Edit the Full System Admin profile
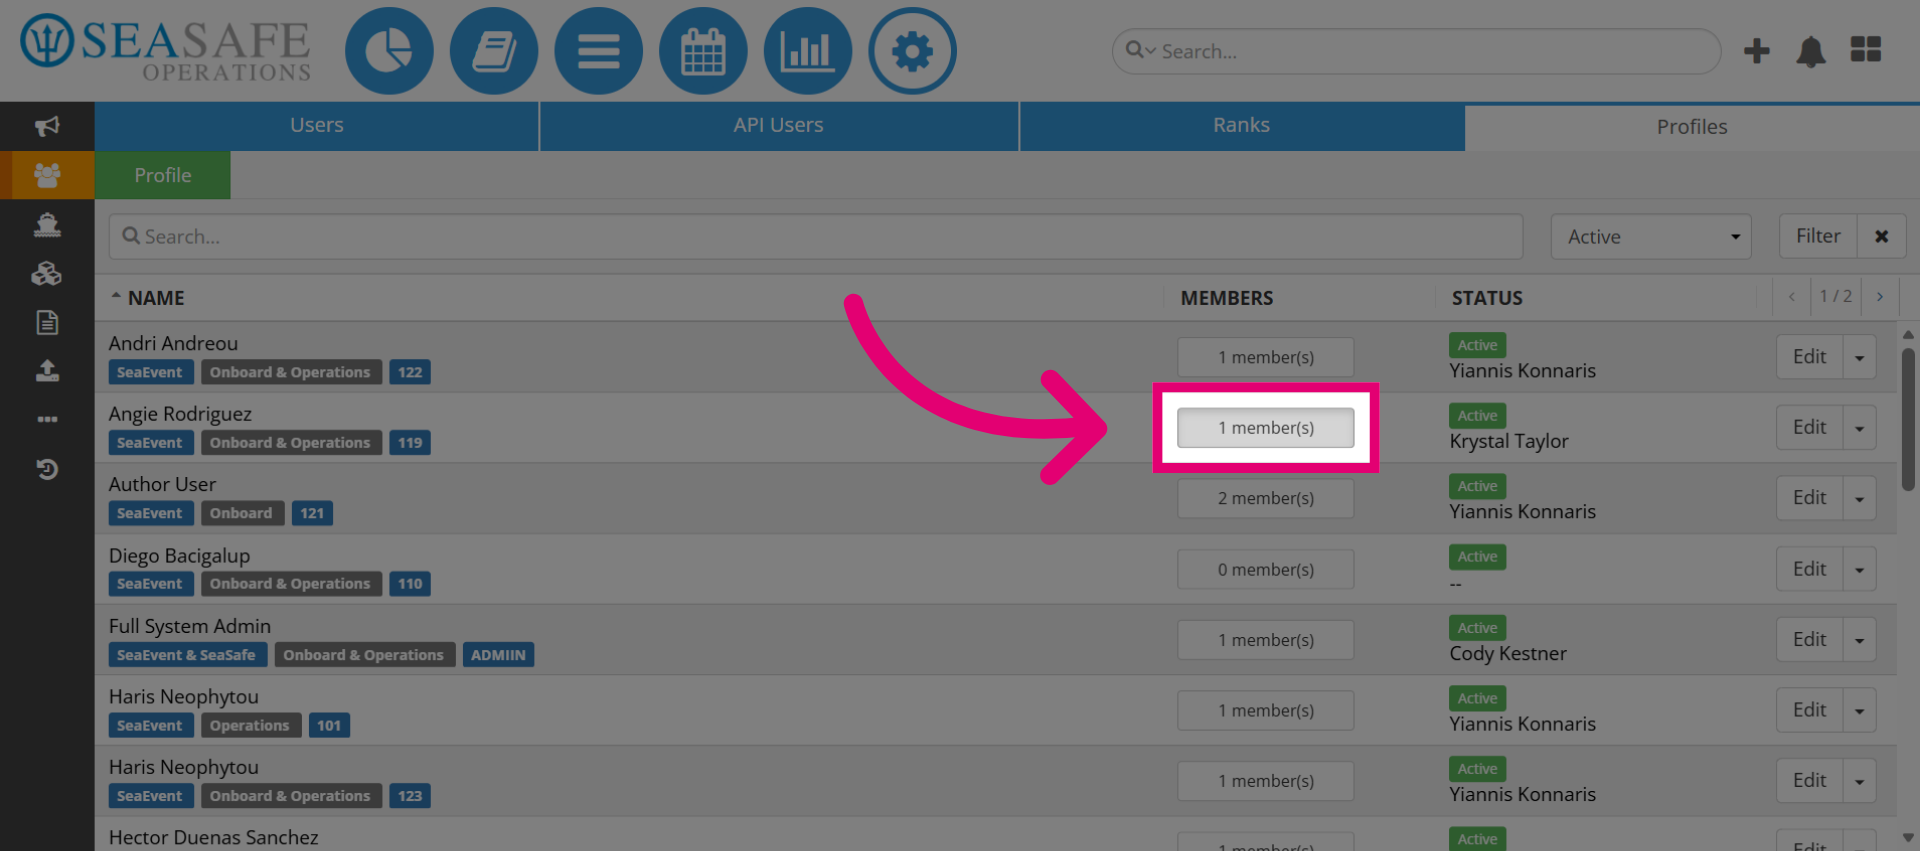 (1810, 639)
